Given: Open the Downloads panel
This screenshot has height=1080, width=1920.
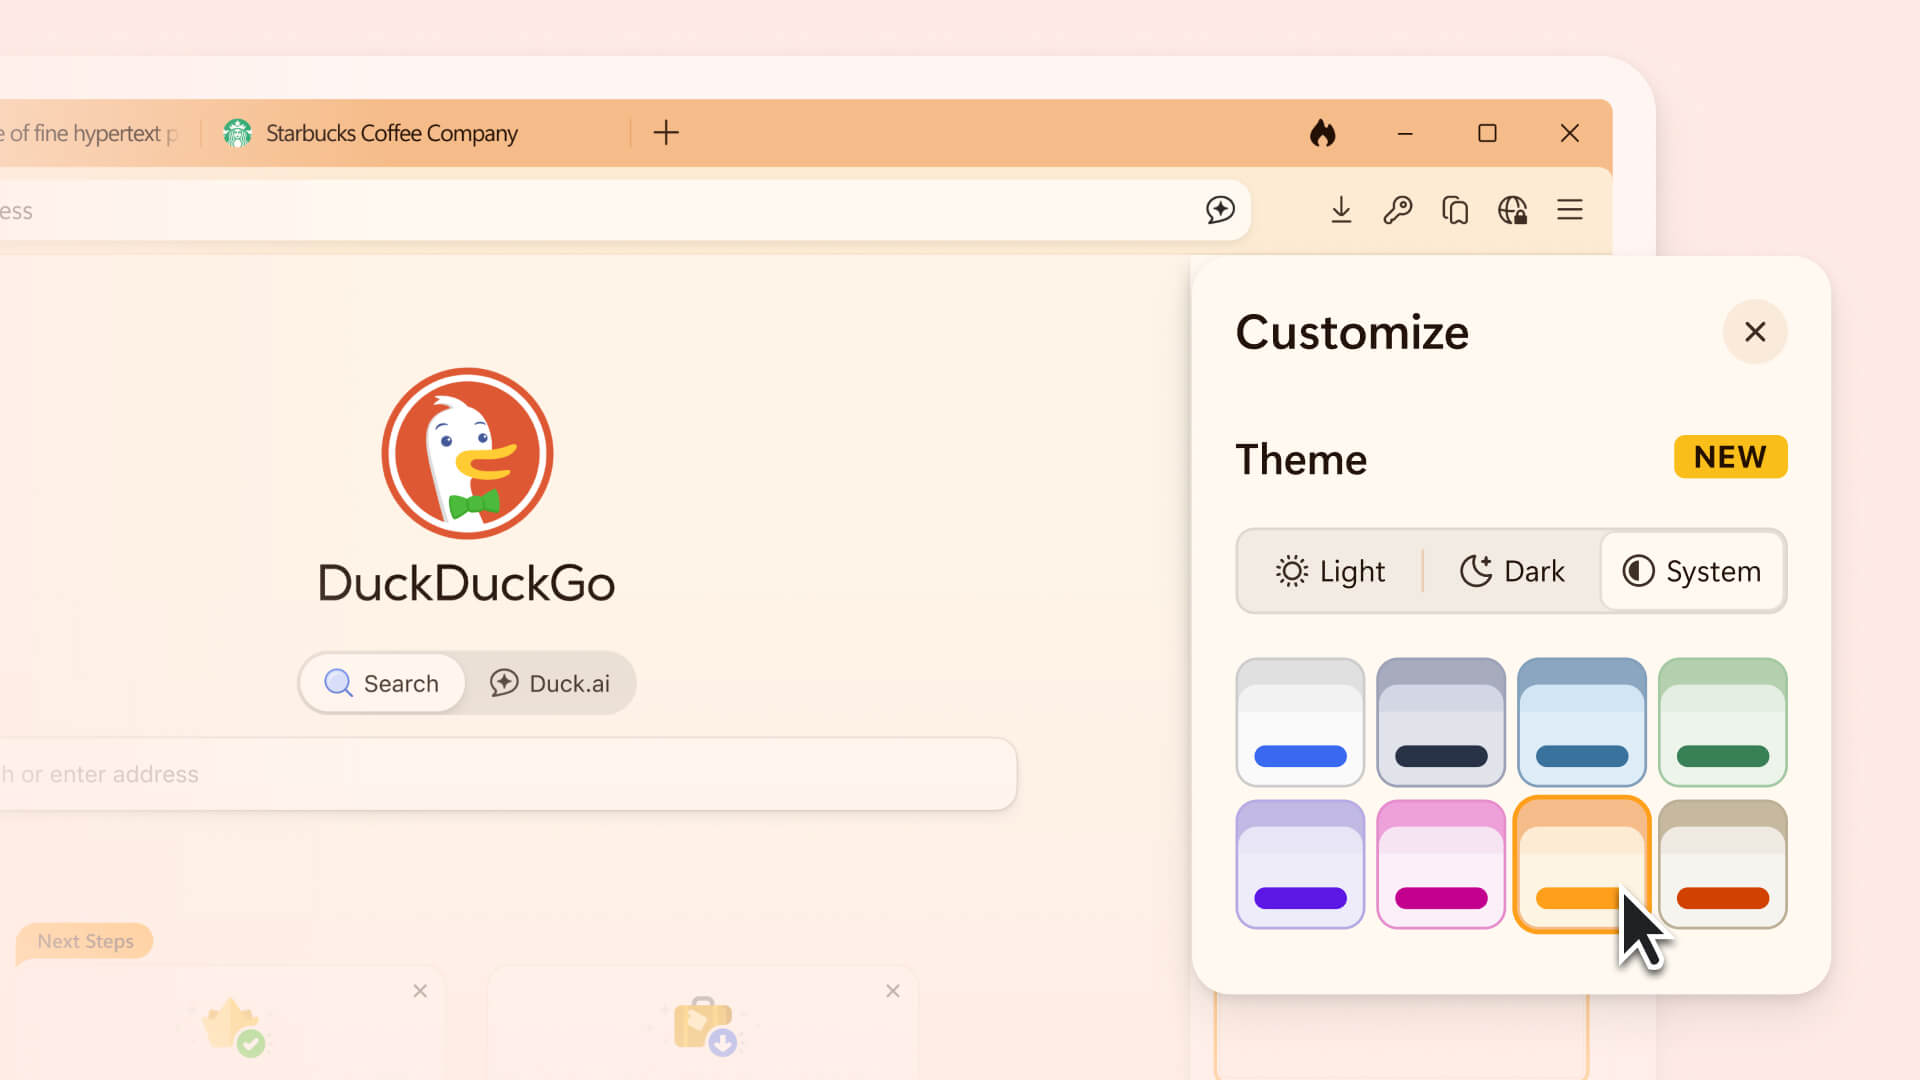Looking at the screenshot, I should 1341,210.
